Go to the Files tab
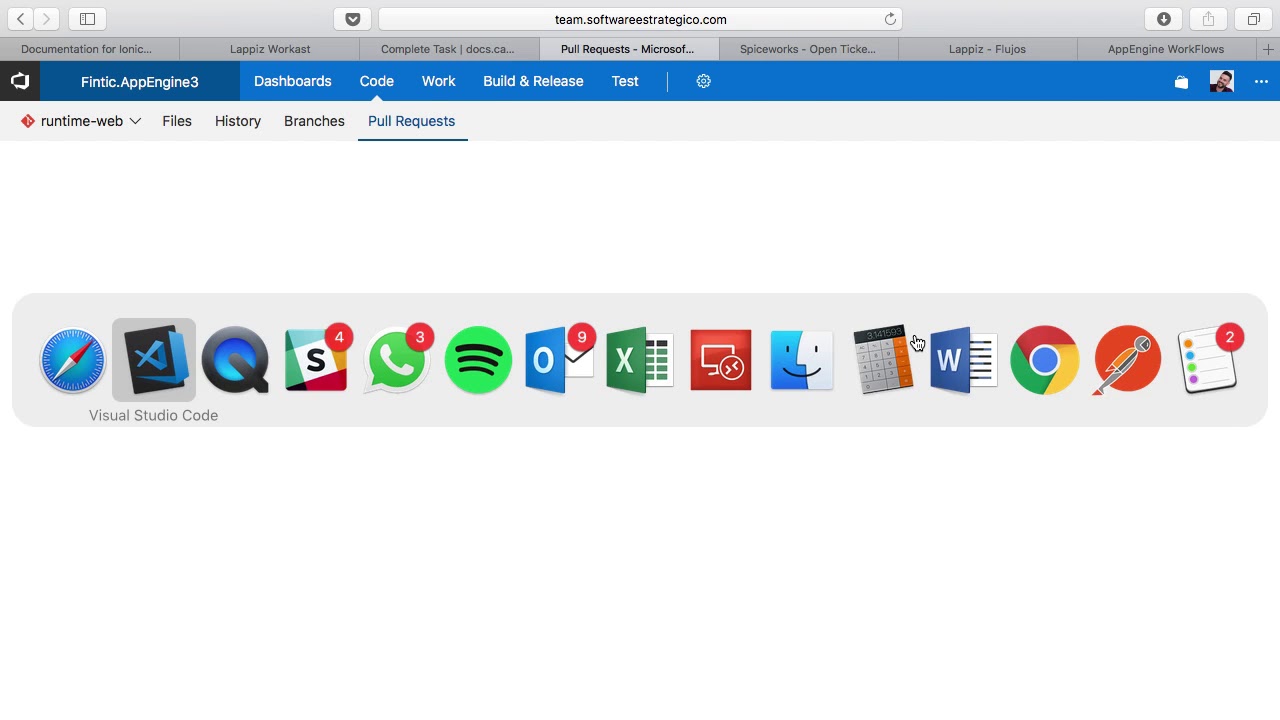Viewport: 1280px width, 720px height. (177, 121)
